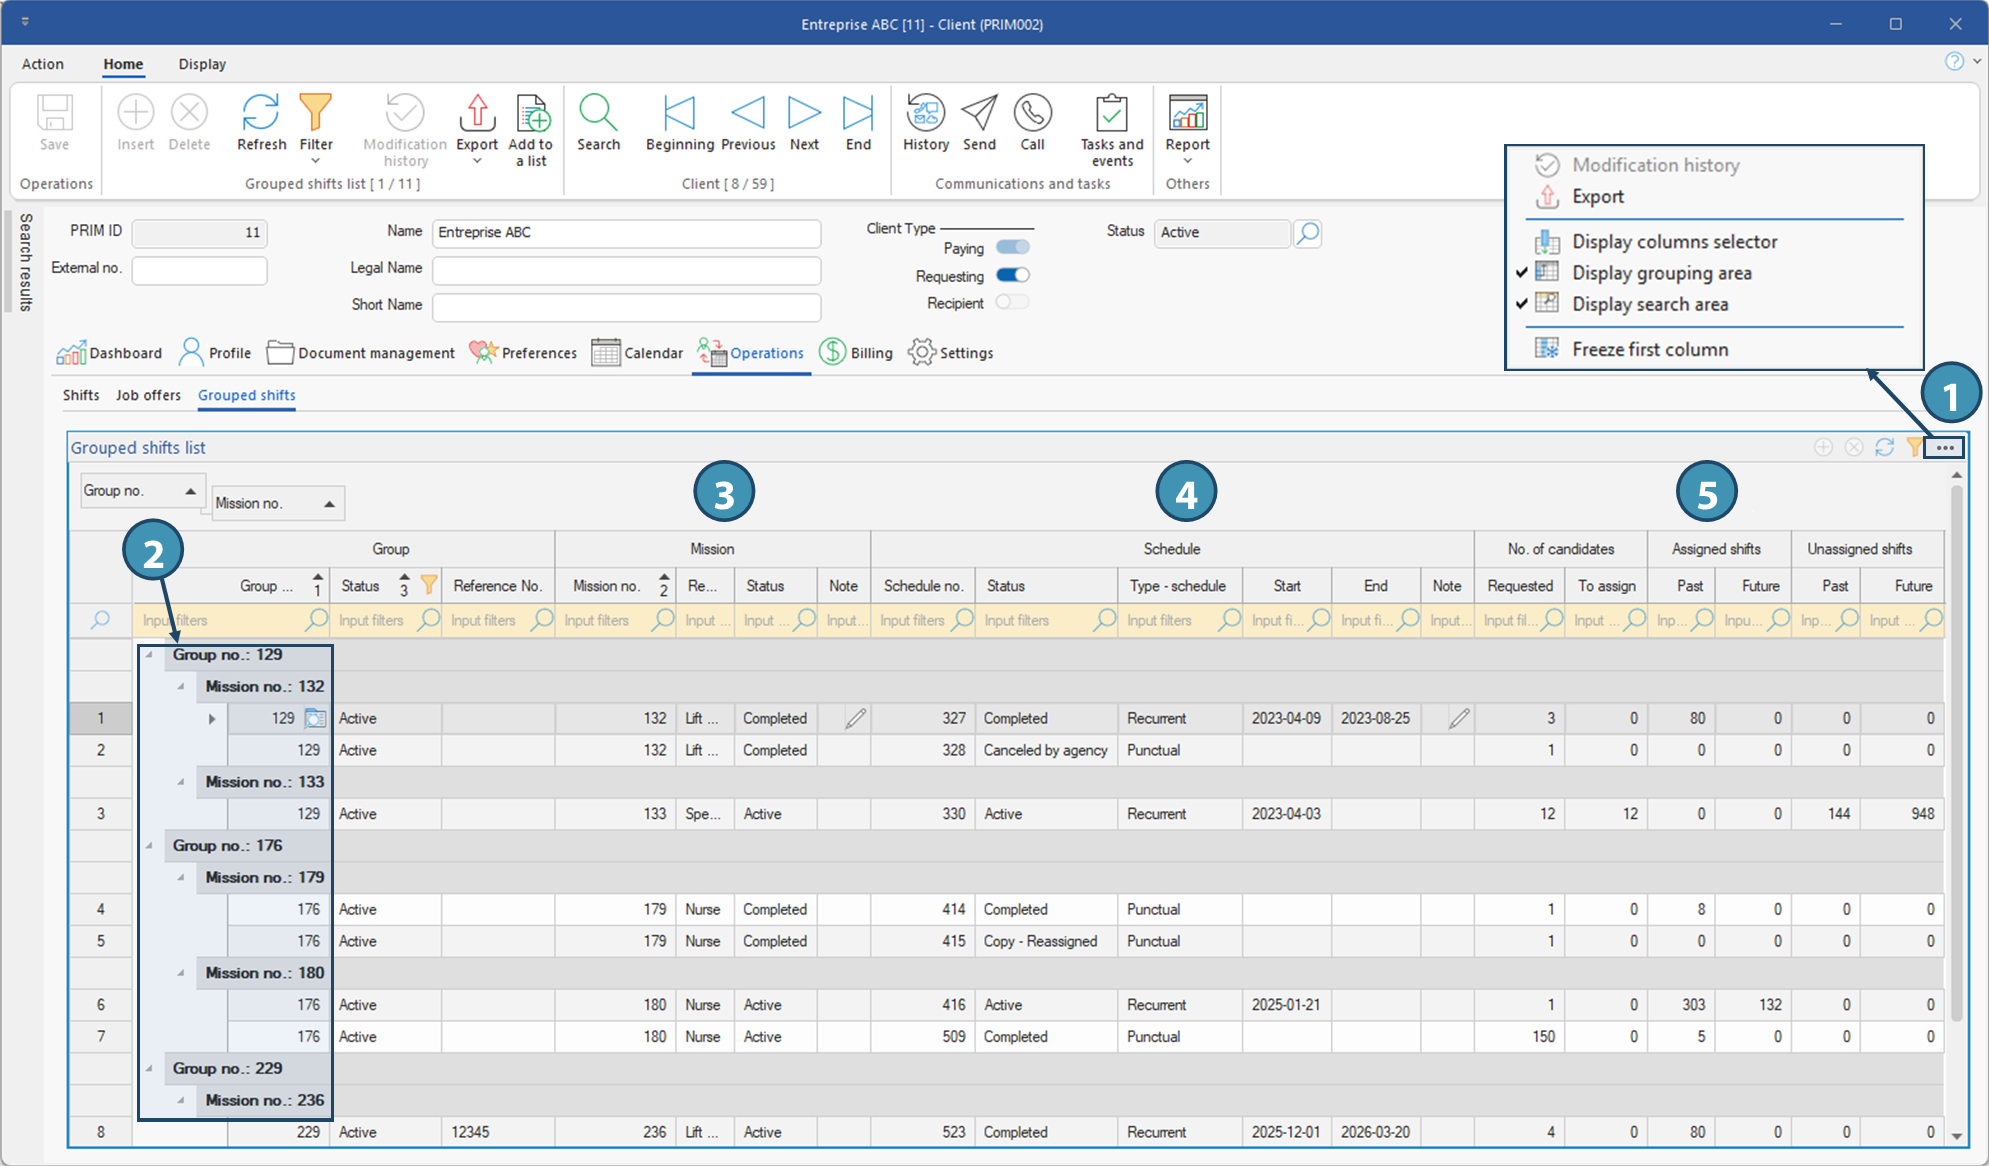This screenshot has height=1166, width=1989.
Task: Open the Job offers sub-tab
Action: (148, 395)
